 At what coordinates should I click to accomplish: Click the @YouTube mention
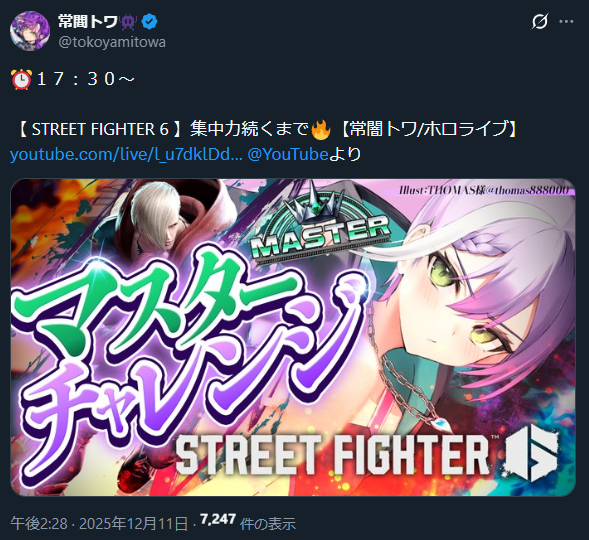(x=288, y=154)
